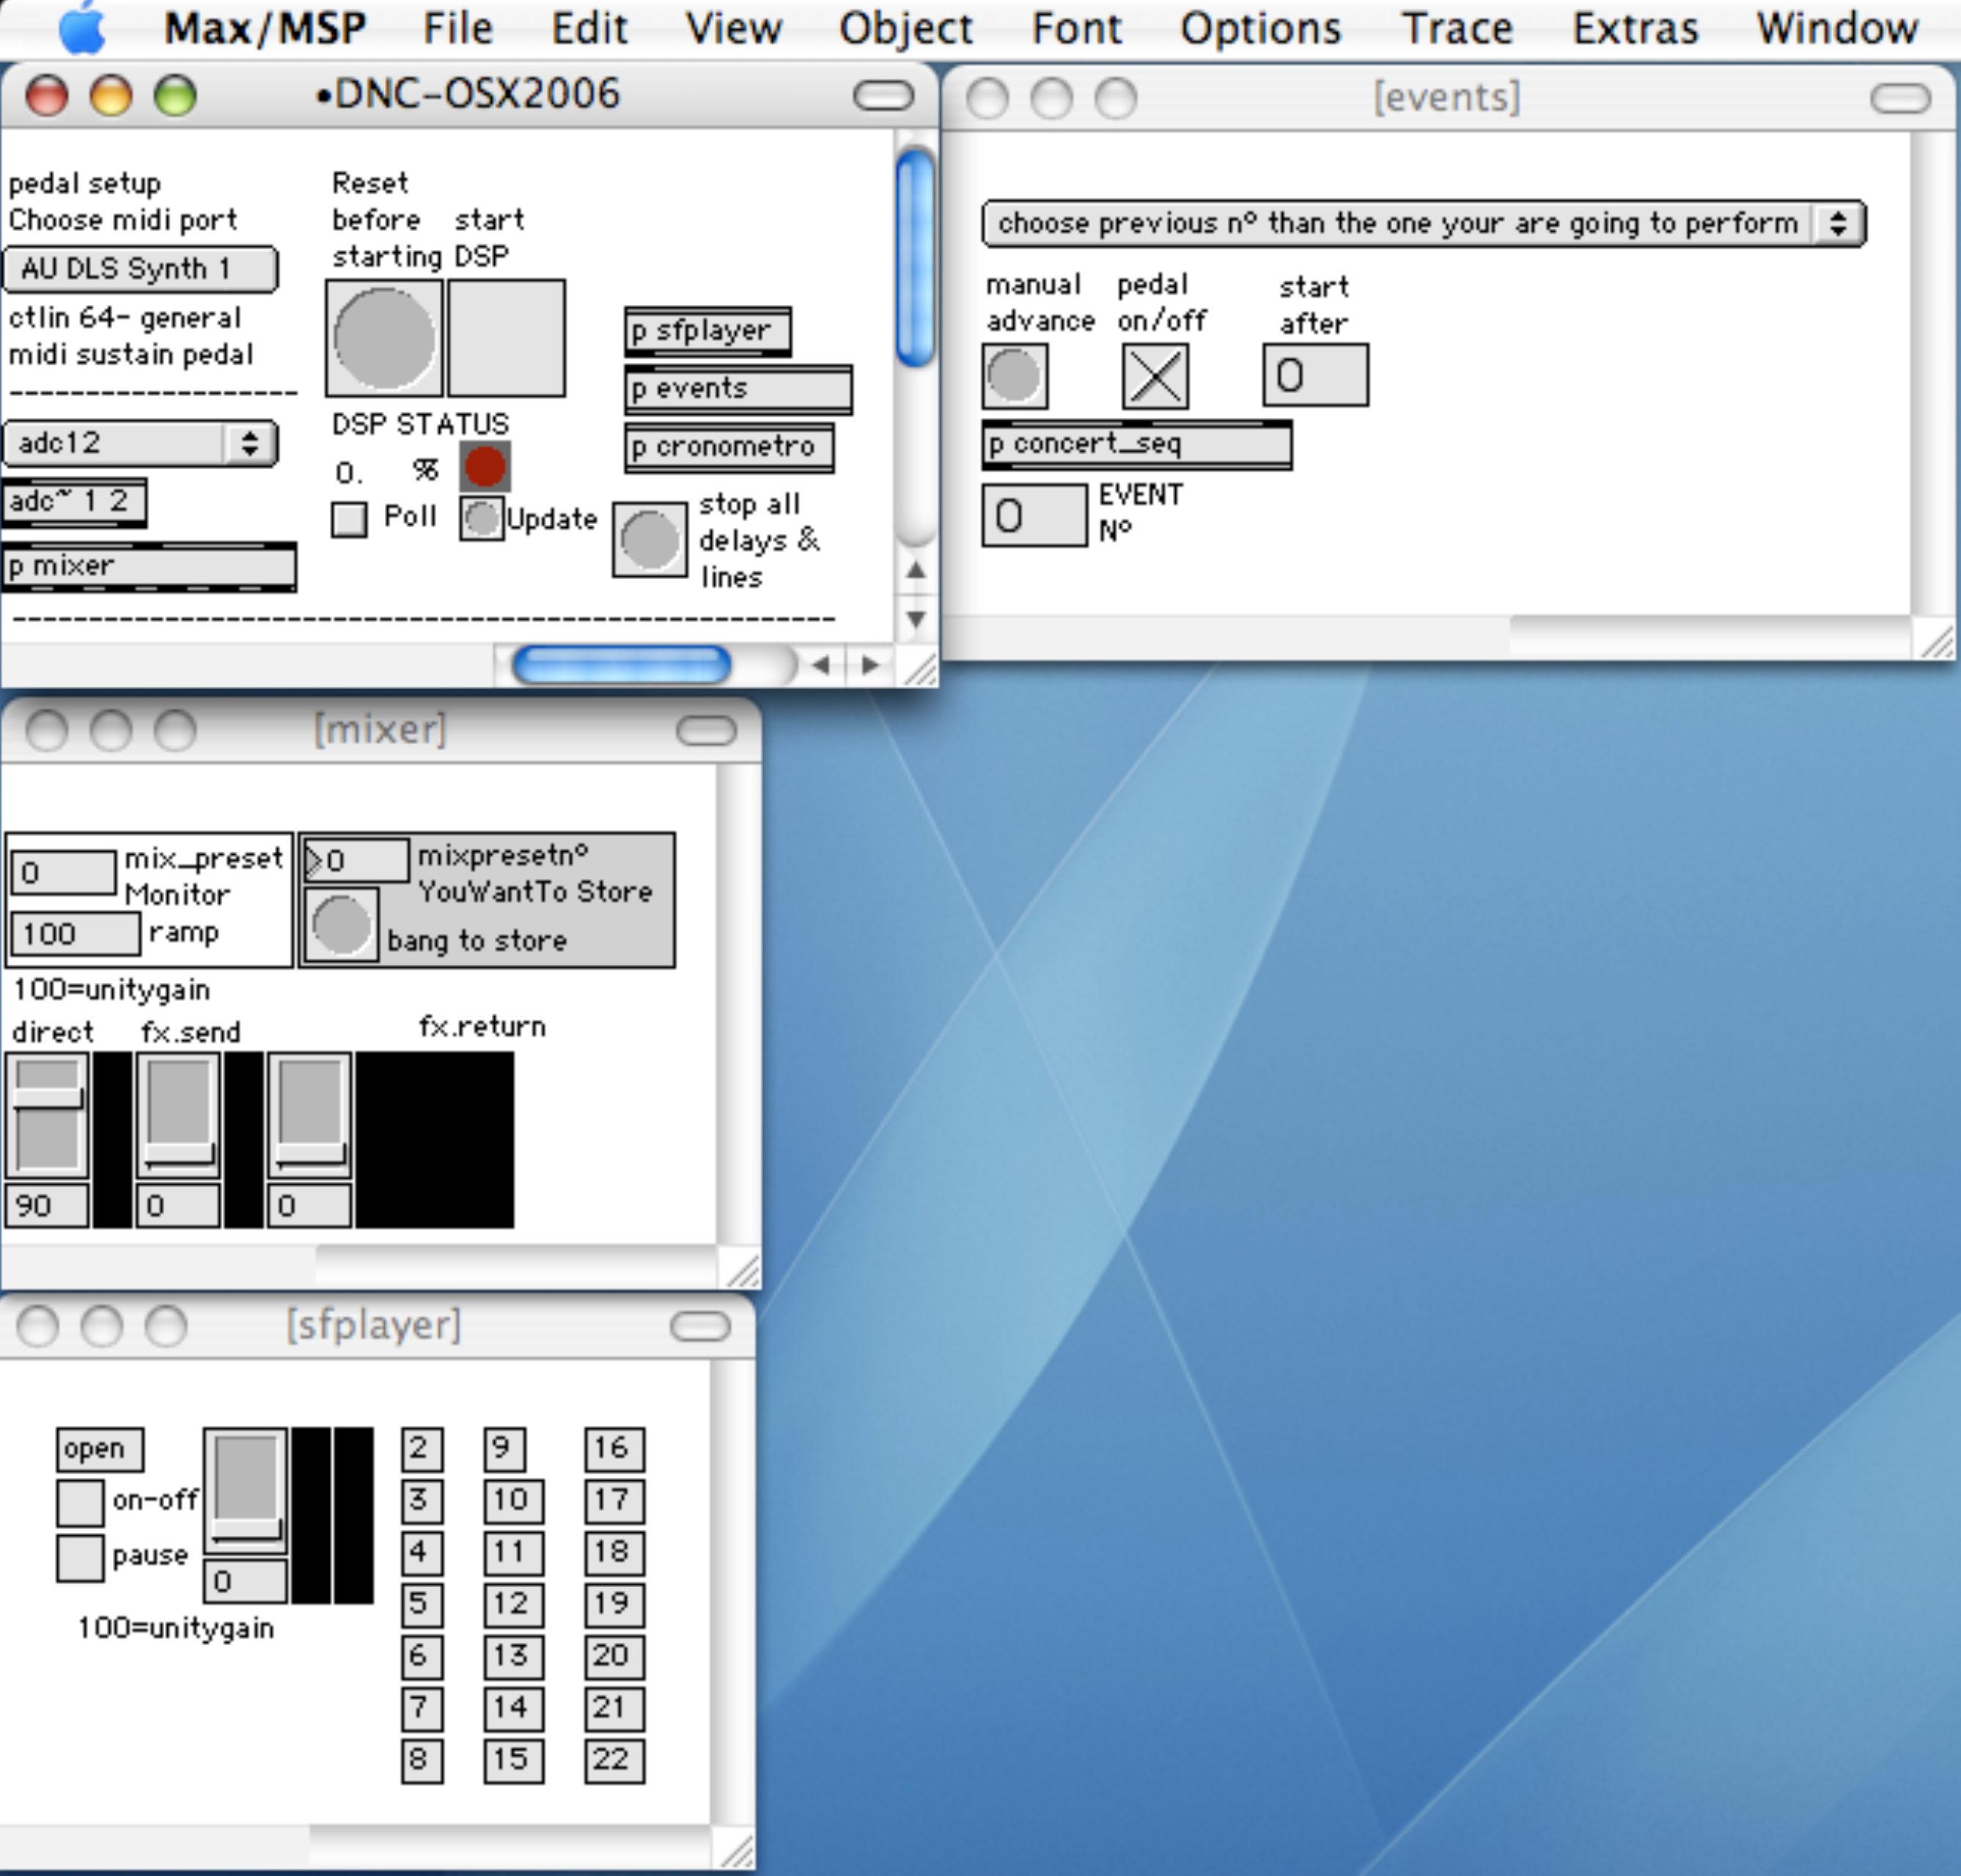Image resolution: width=1961 pixels, height=1876 pixels.
Task: Click the adc~ 1 2 object
Action: (x=75, y=502)
